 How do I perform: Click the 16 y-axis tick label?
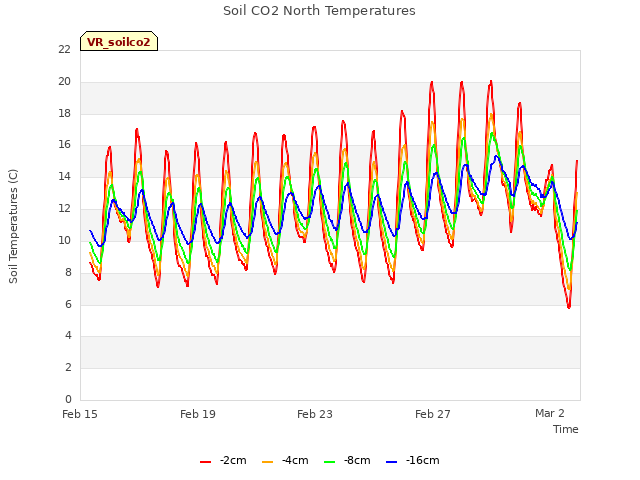[x=64, y=145]
